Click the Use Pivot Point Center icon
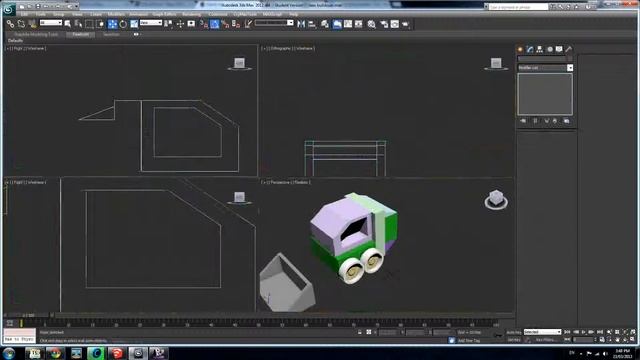Viewport: 640px width, 360px height. 168,24
